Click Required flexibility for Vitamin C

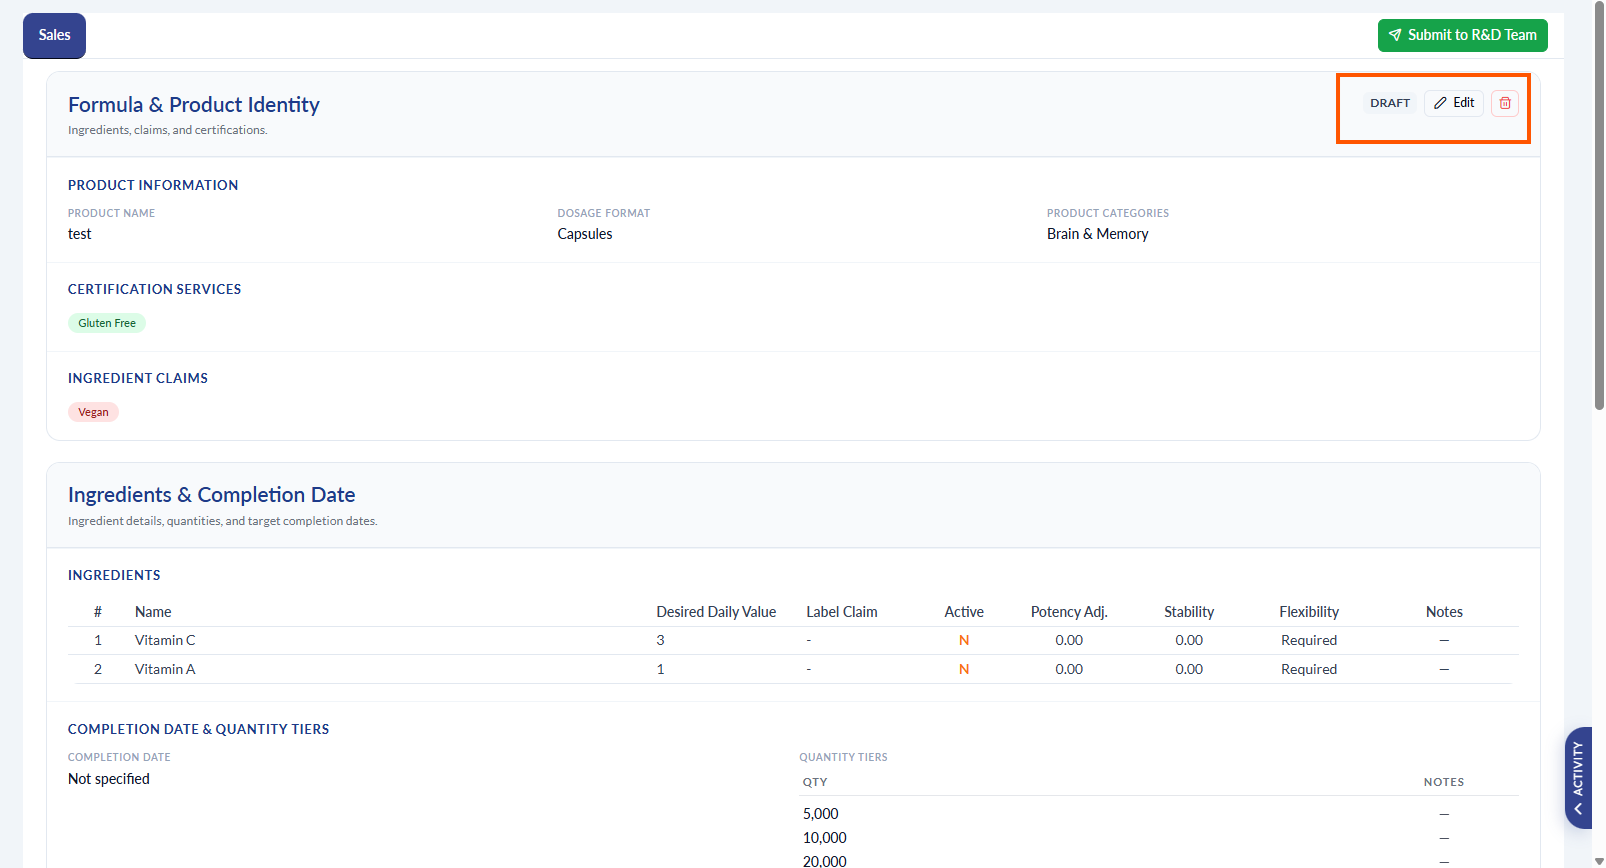(1309, 640)
